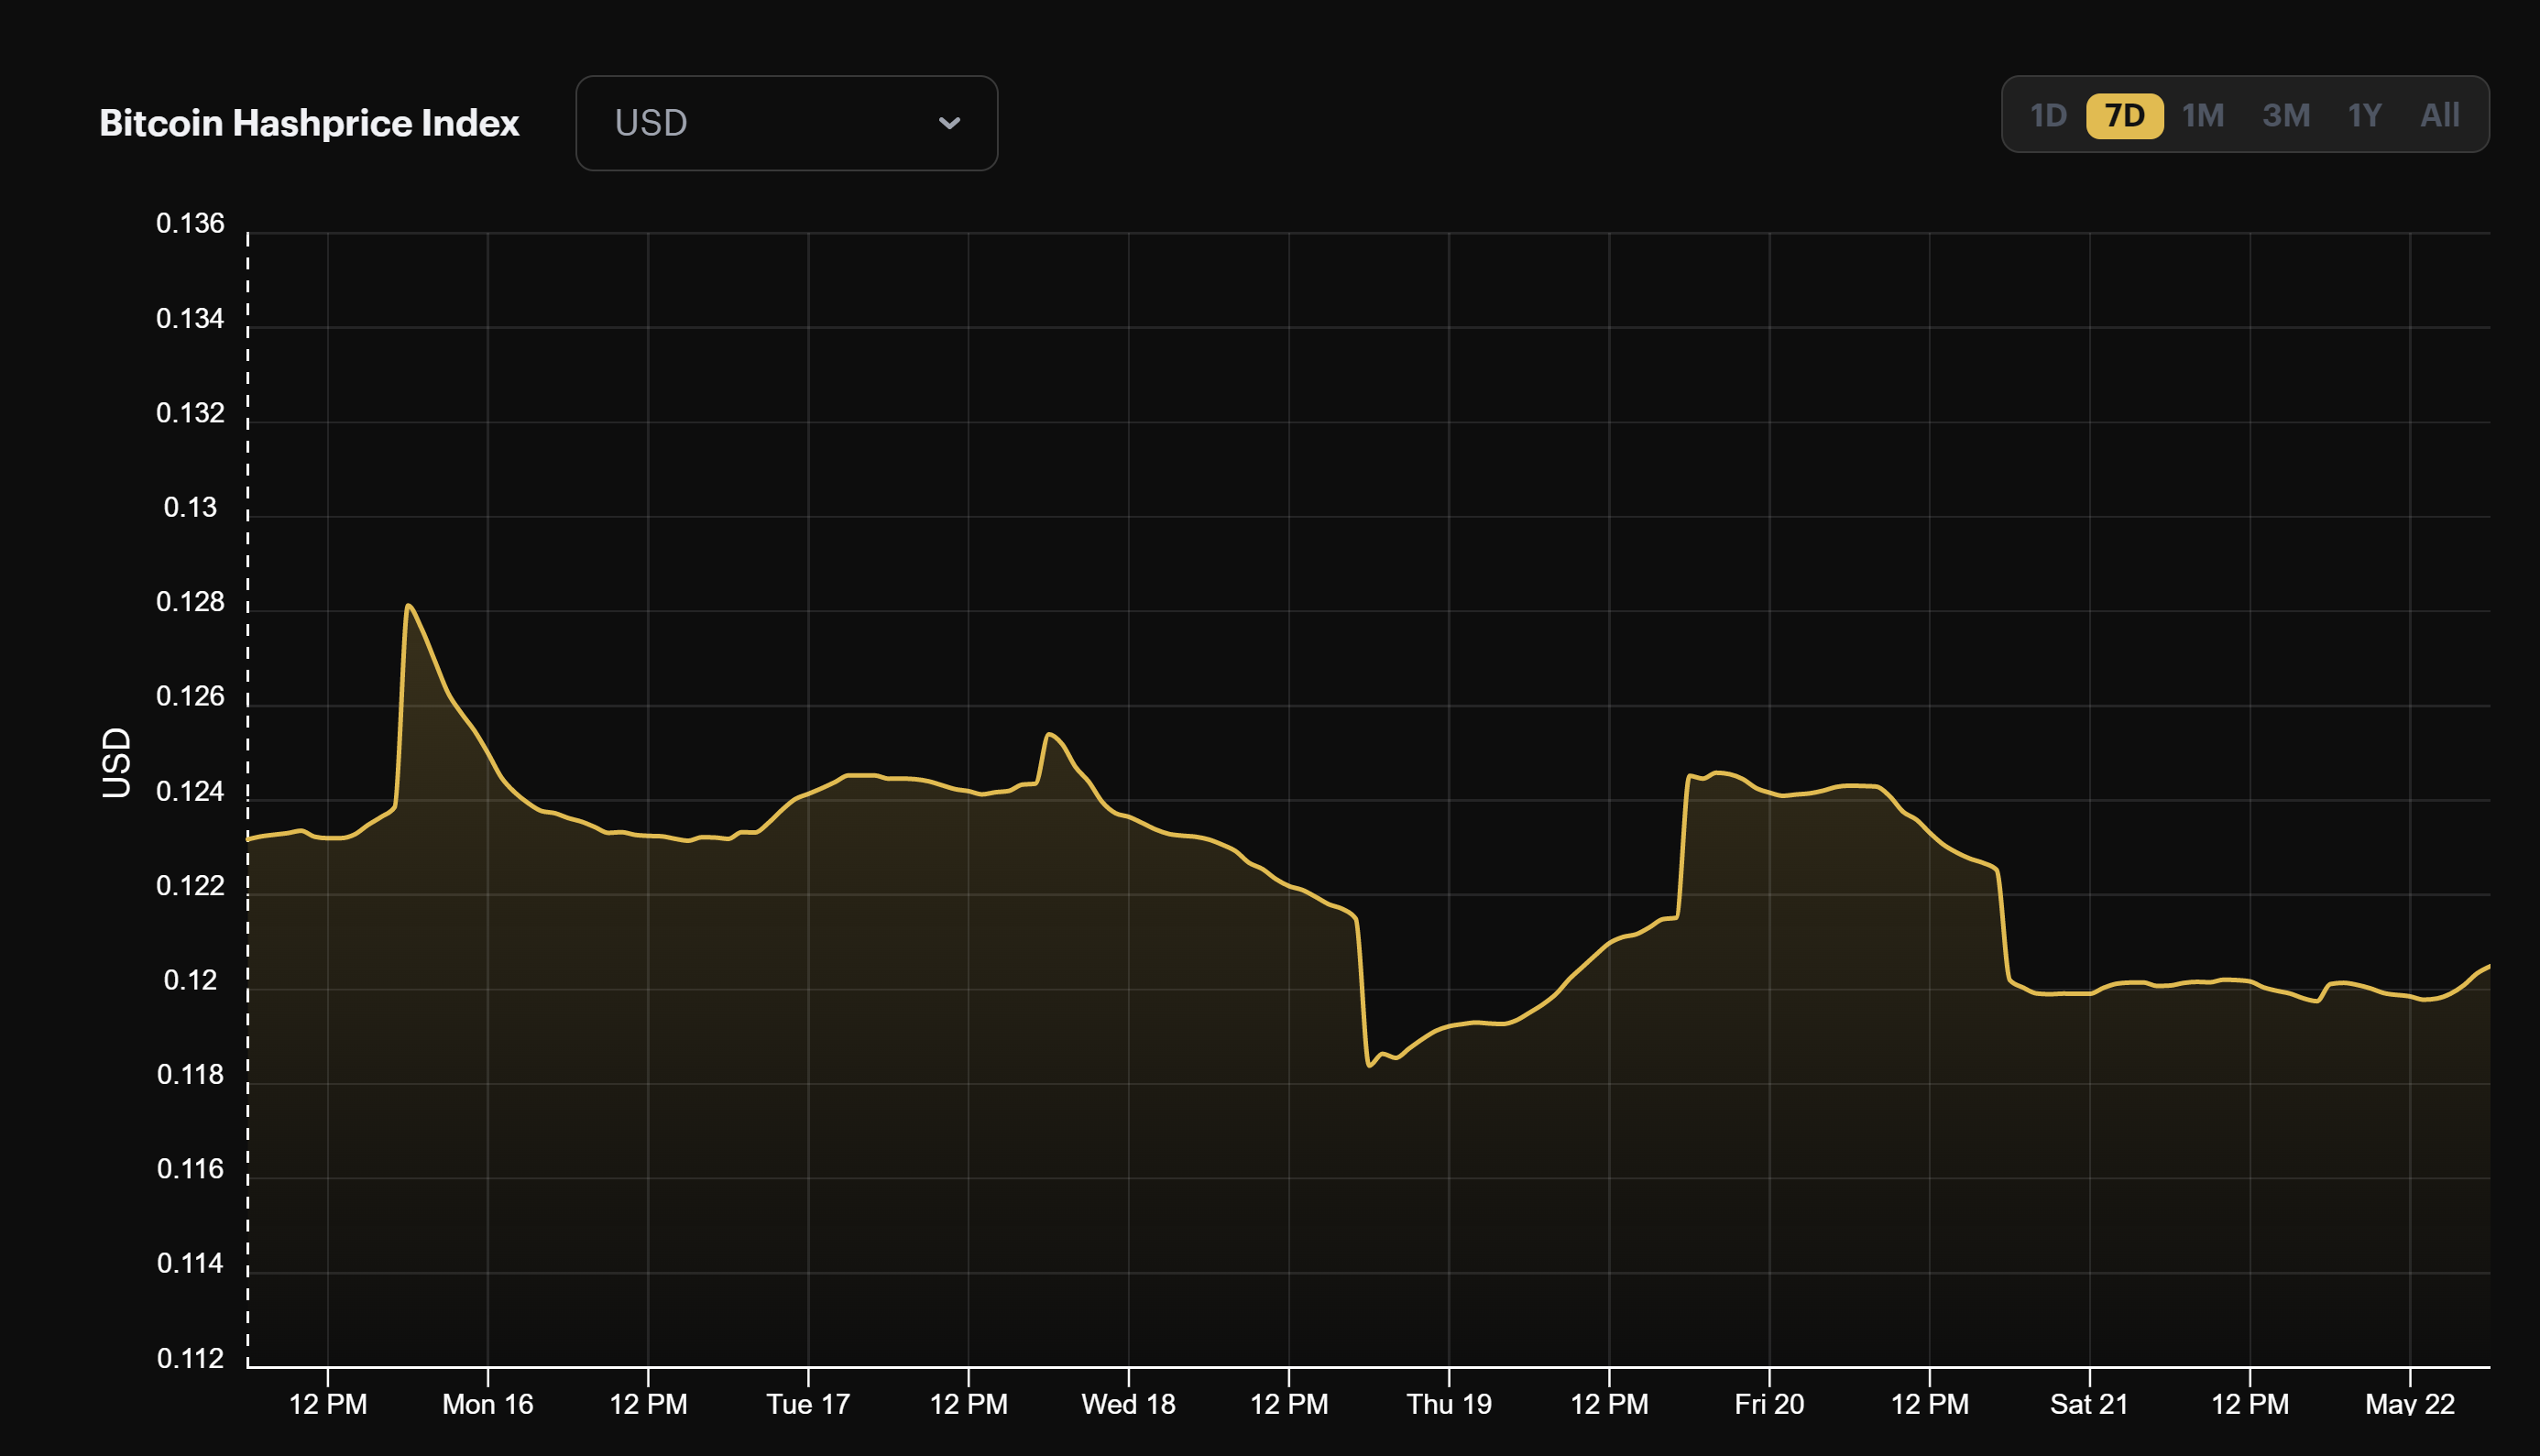Viewport: 2540px width, 1456px height.
Task: Click the 0.134 y-axis value
Action: [190, 318]
